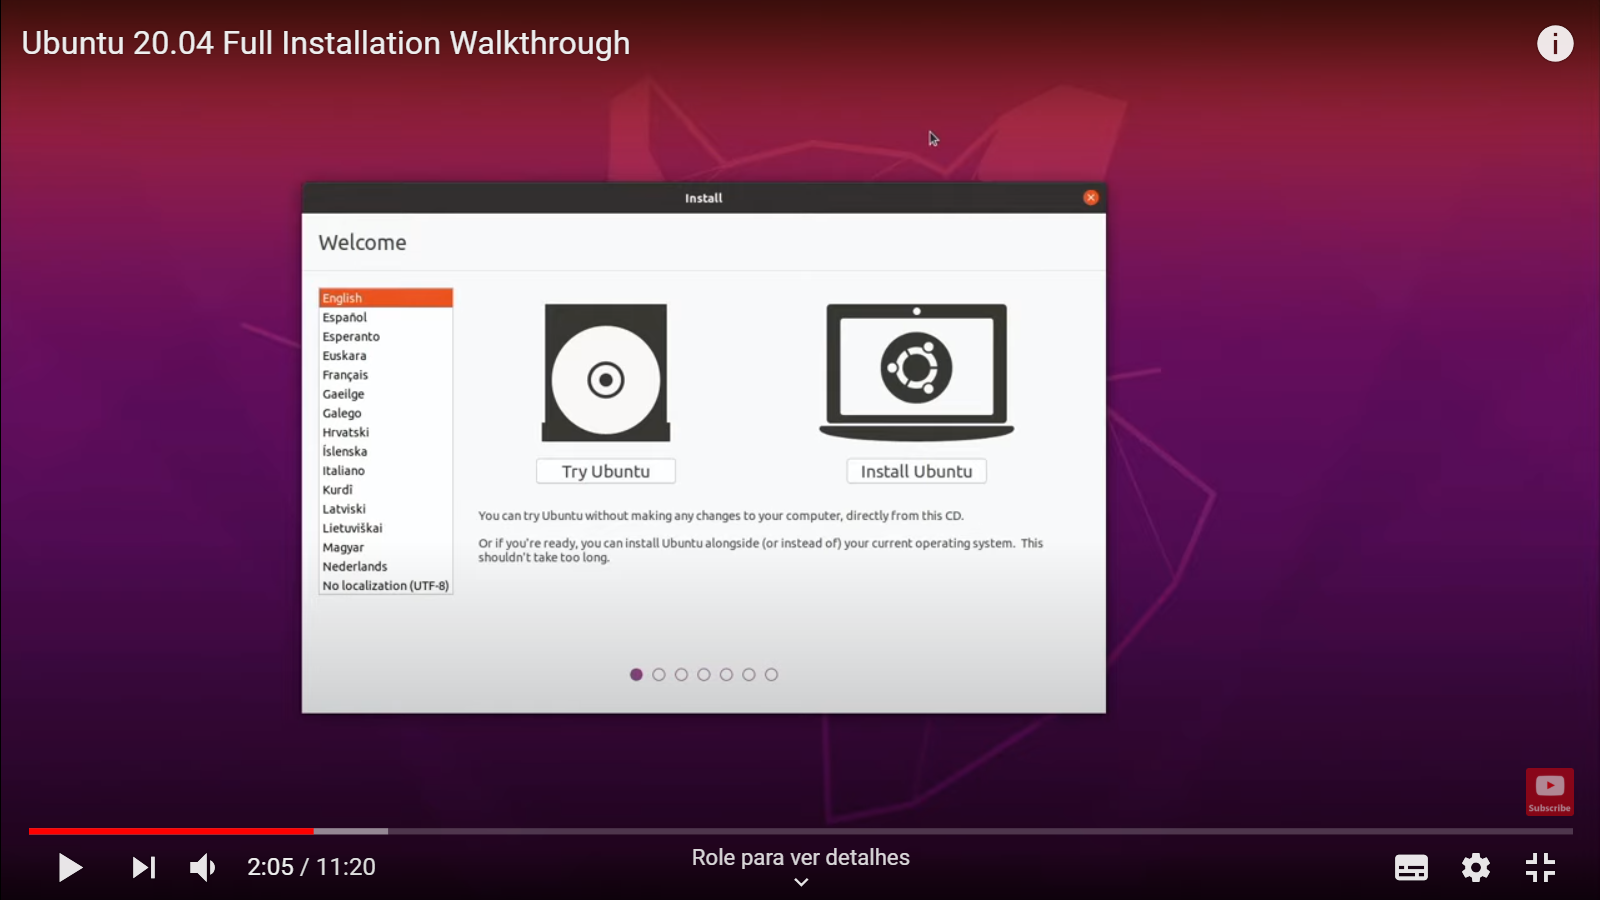Select Français in the language list
1600x900 pixels.
pos(385,375)
